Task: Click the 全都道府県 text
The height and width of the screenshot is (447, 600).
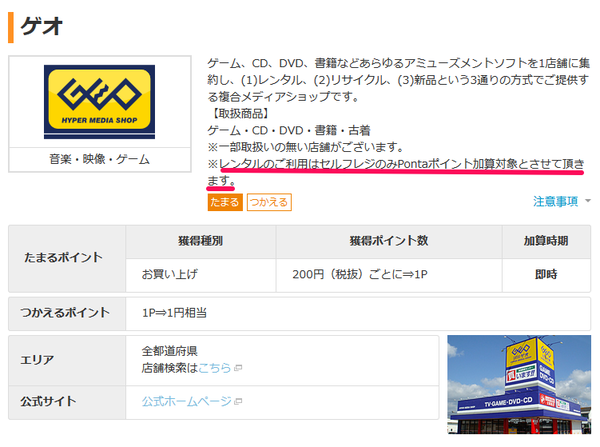Action: click(170, 351)
